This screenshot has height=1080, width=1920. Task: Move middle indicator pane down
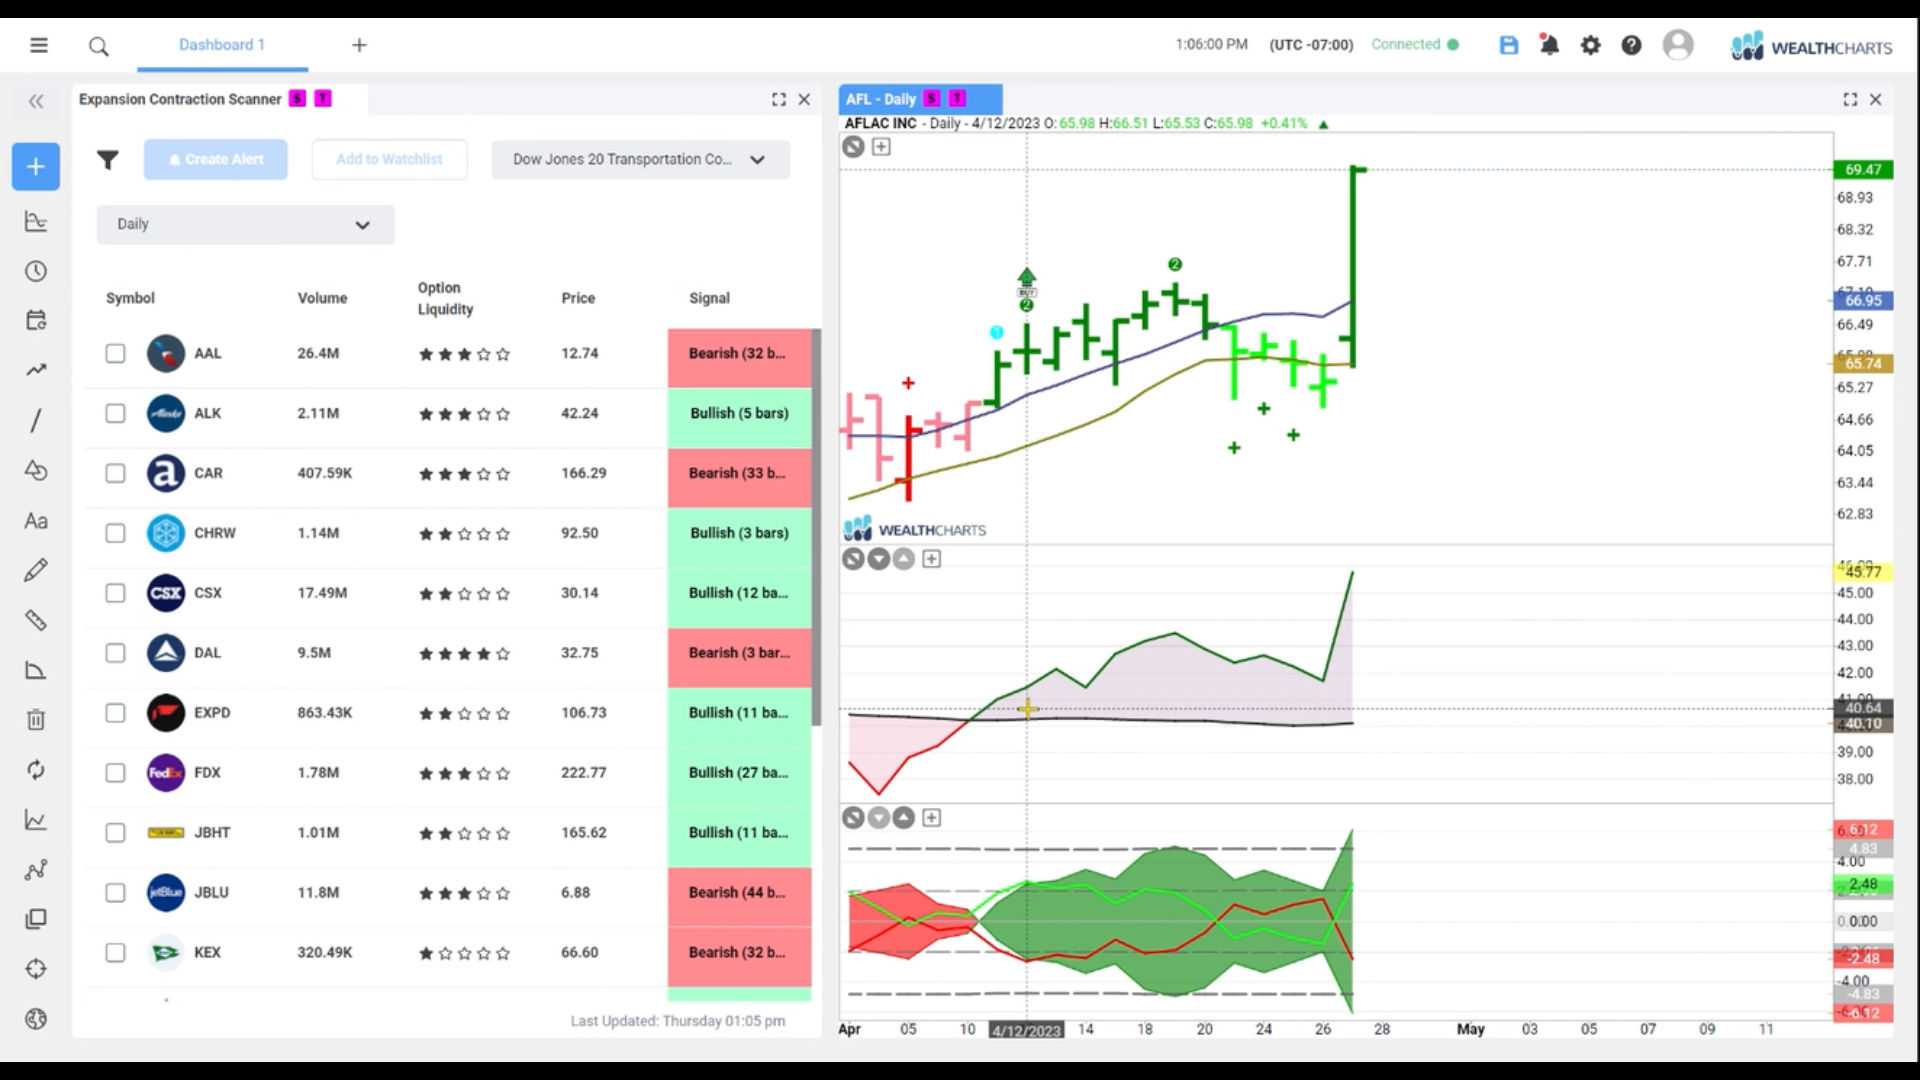tap(879, 559)
